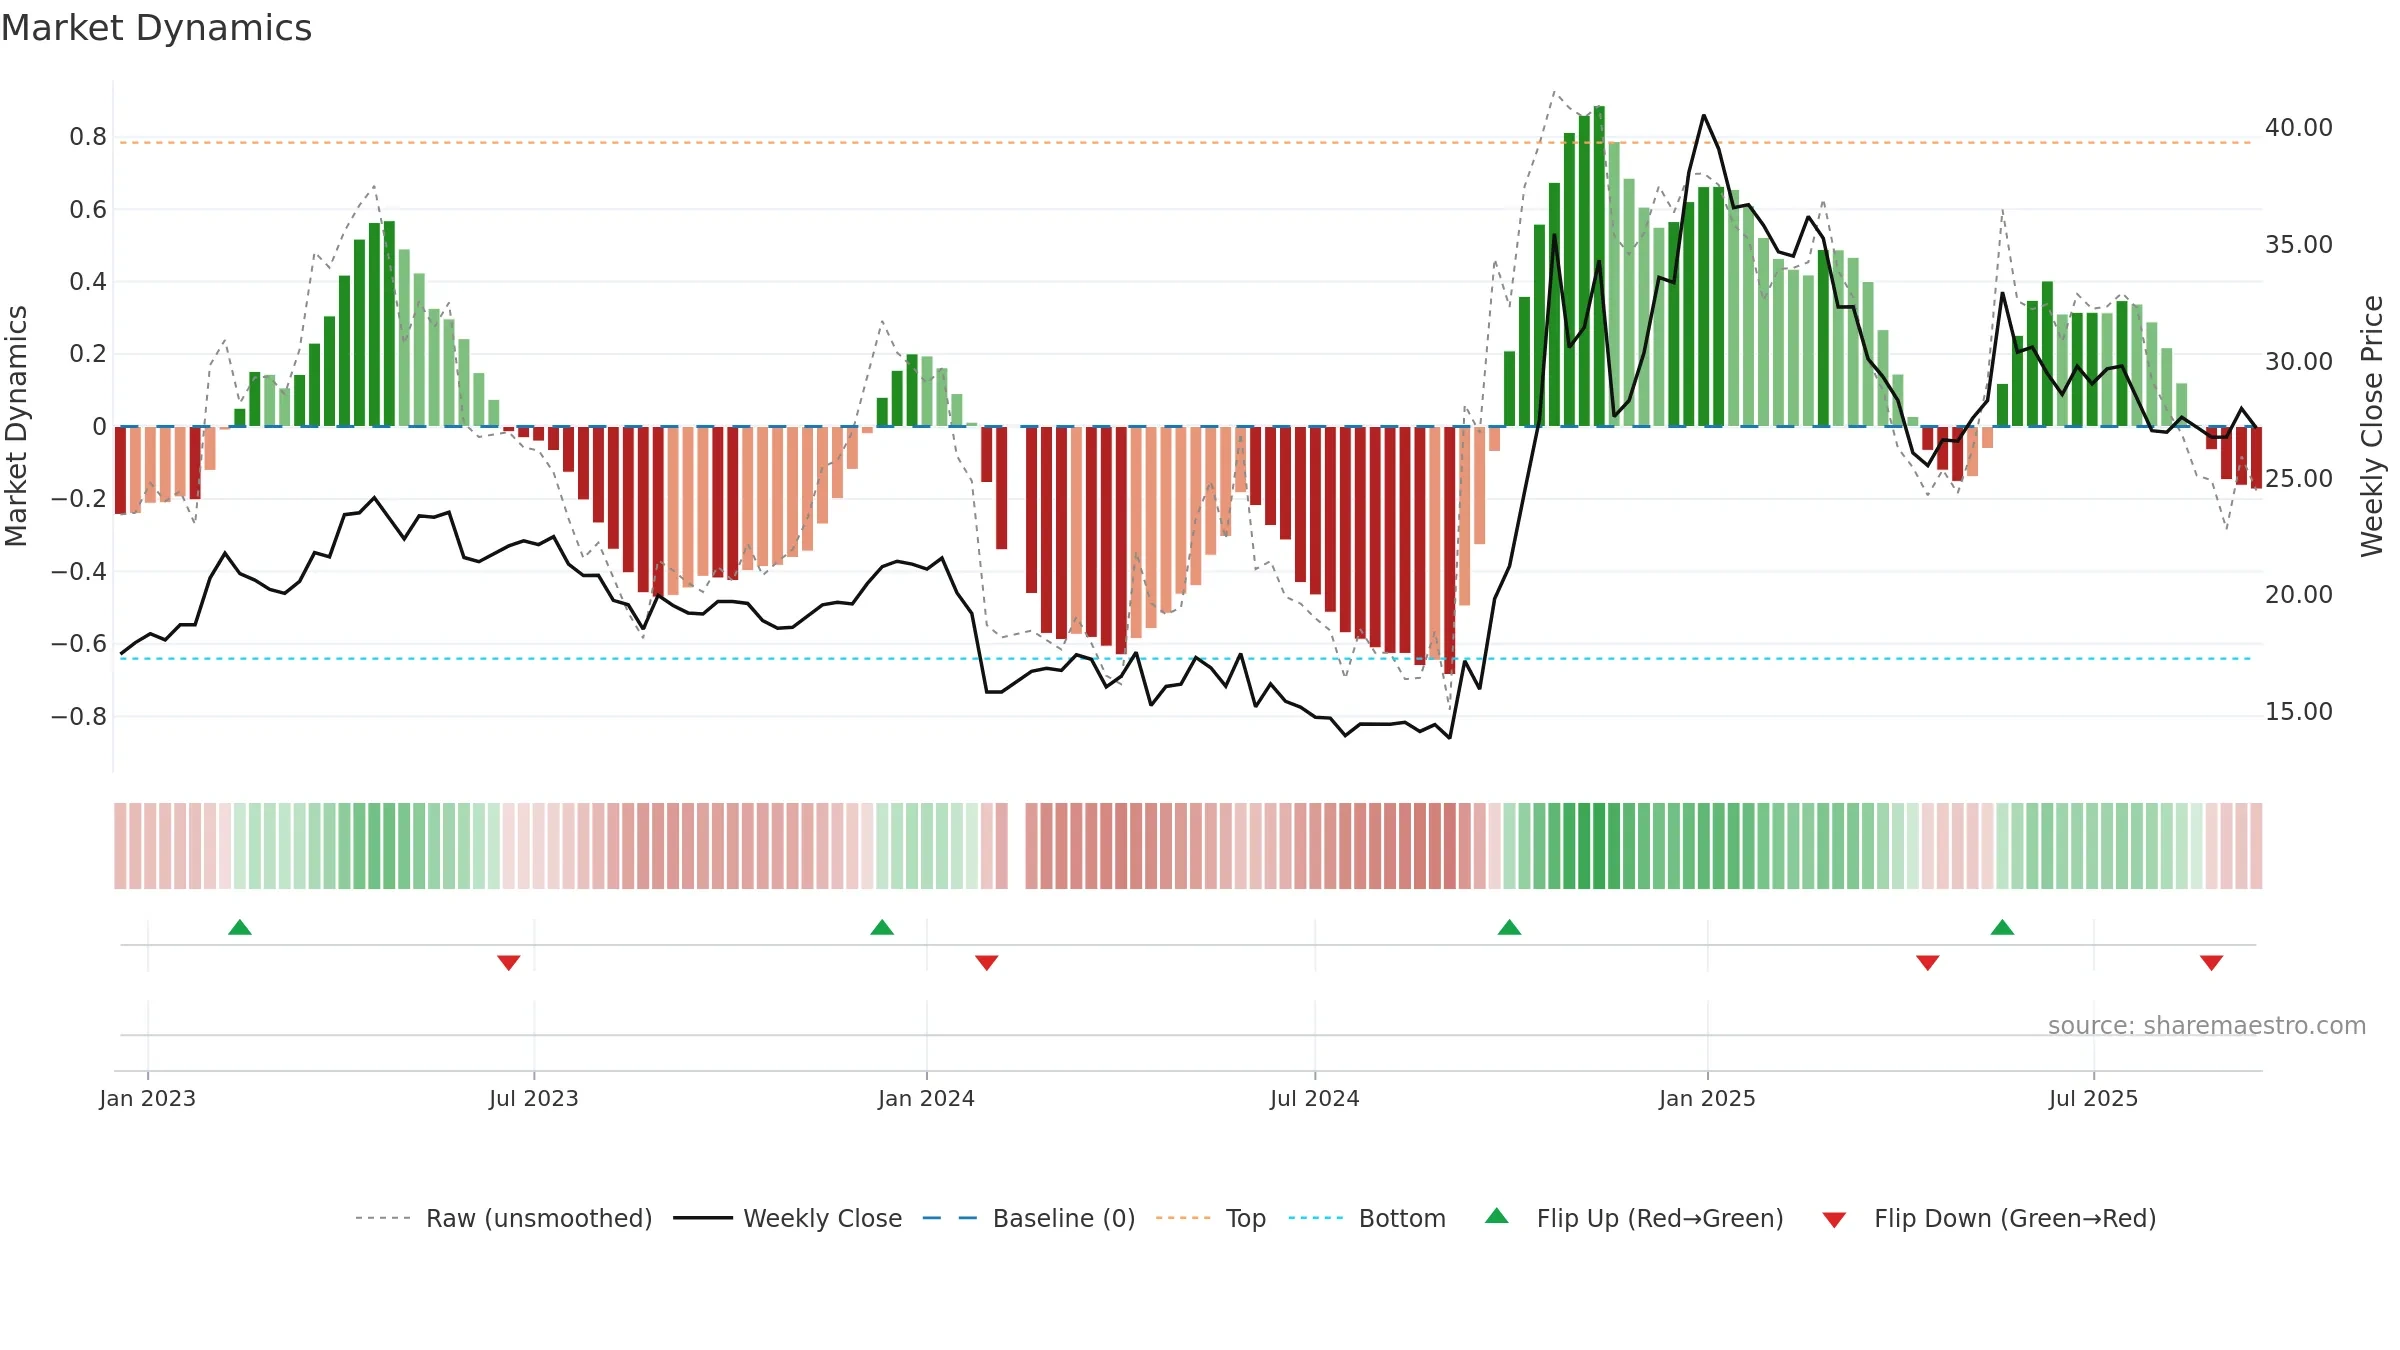The height and width of the screenshot is (1350, 2400).
Task: Click the Market Dynamics vertical axis title
Action: (x=16, y=426)
